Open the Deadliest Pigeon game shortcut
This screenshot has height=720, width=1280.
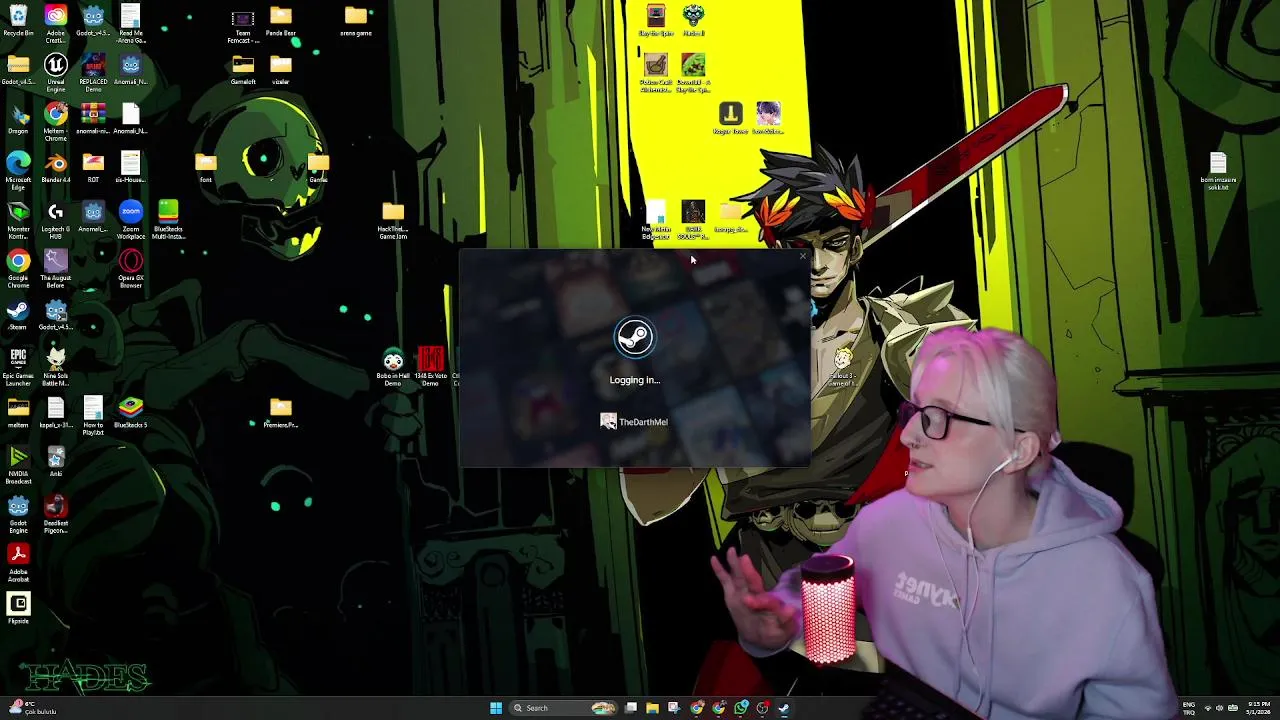click(56, 514)
